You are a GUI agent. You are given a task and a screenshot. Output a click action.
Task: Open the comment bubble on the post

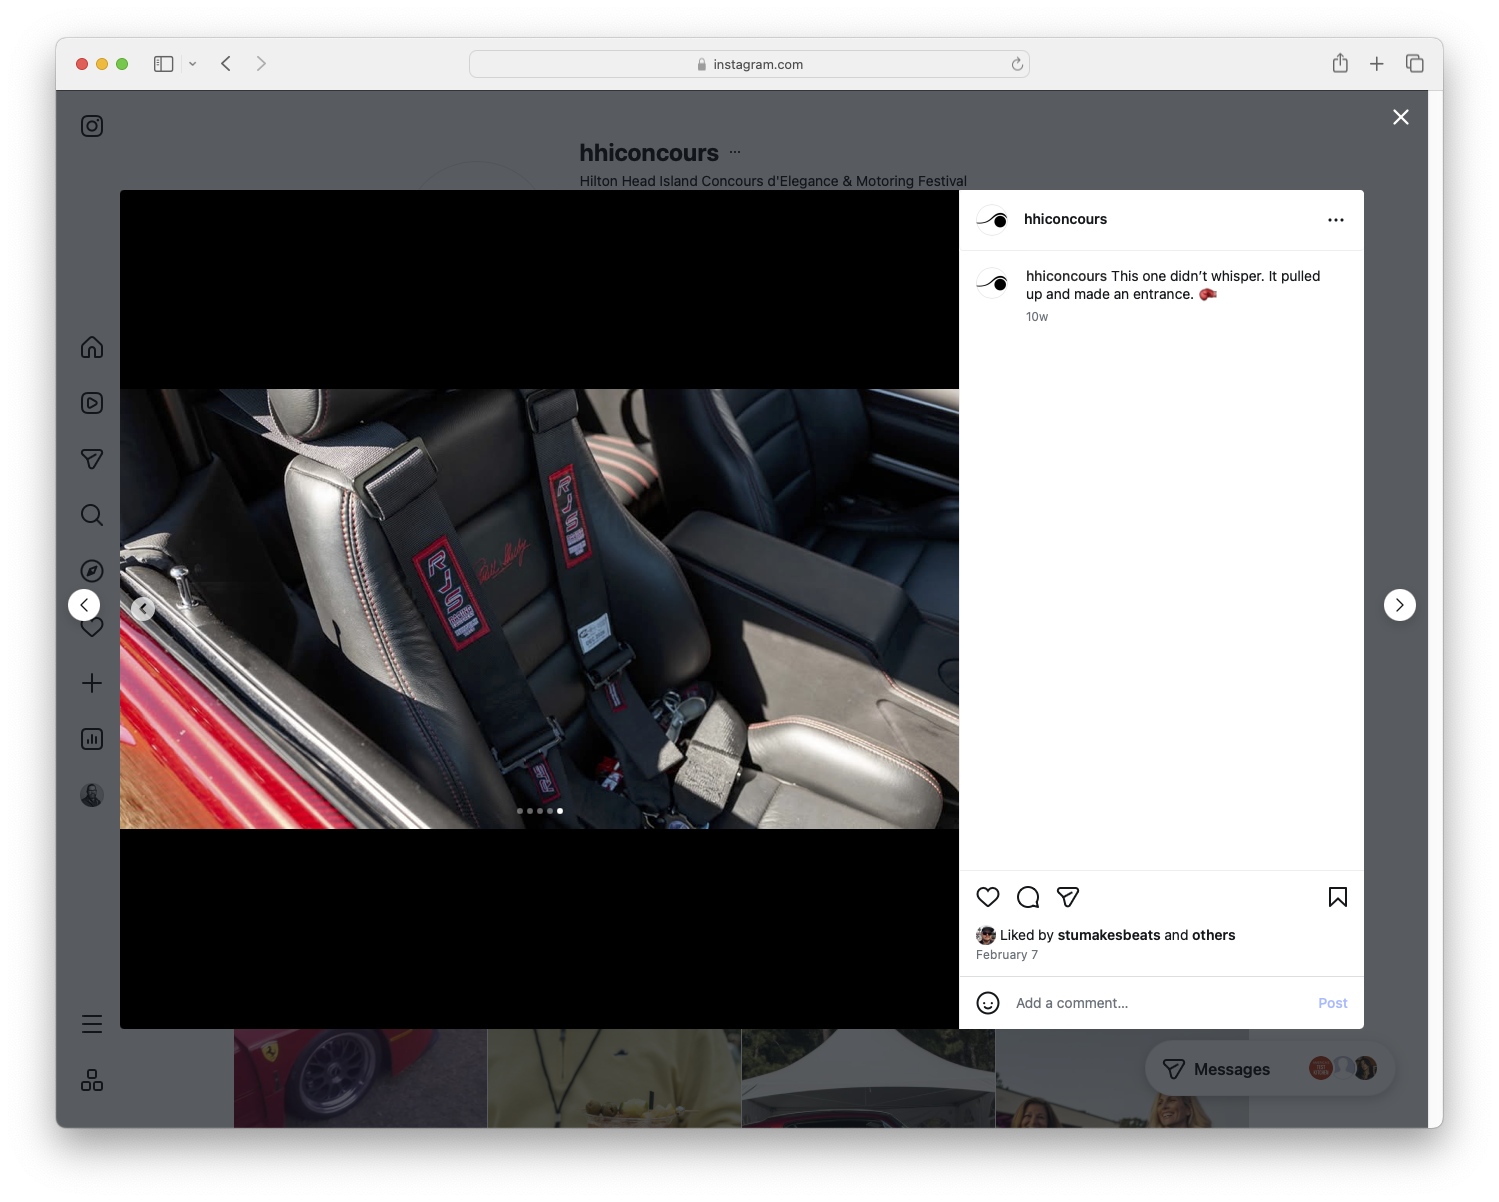[x=1028, y=897]
